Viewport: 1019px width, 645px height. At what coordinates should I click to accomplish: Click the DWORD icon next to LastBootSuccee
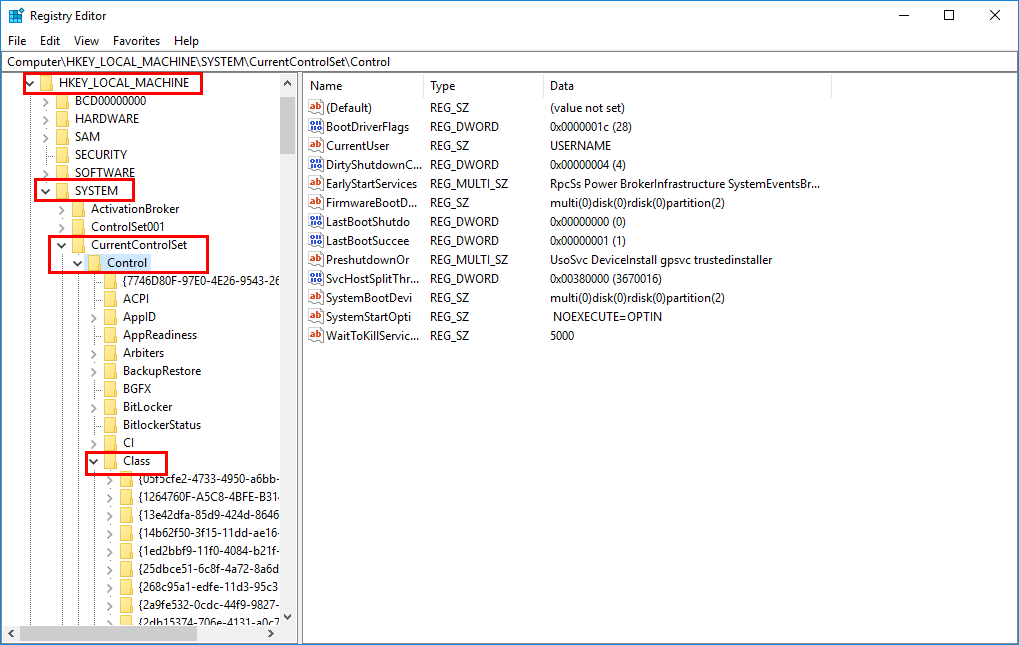tap(315, 240)
